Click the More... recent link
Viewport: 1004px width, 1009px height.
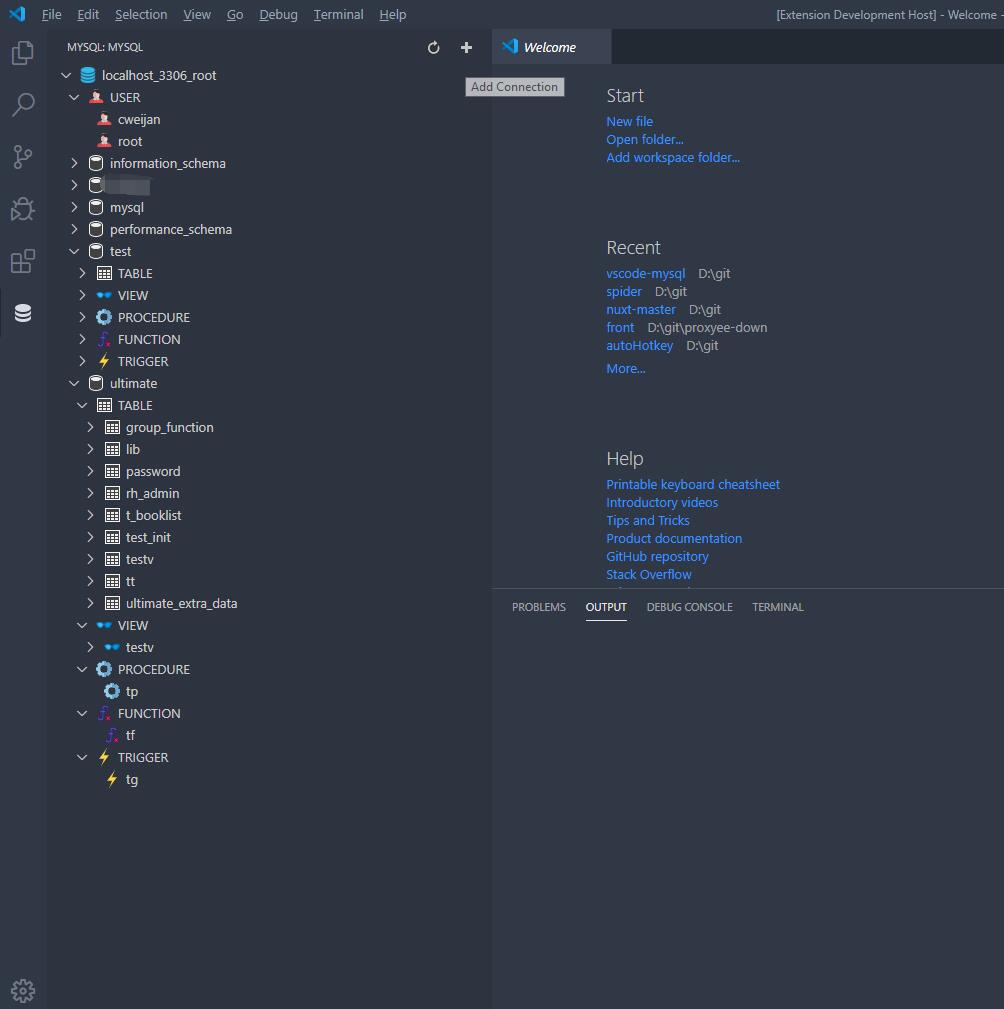(626, 369)
